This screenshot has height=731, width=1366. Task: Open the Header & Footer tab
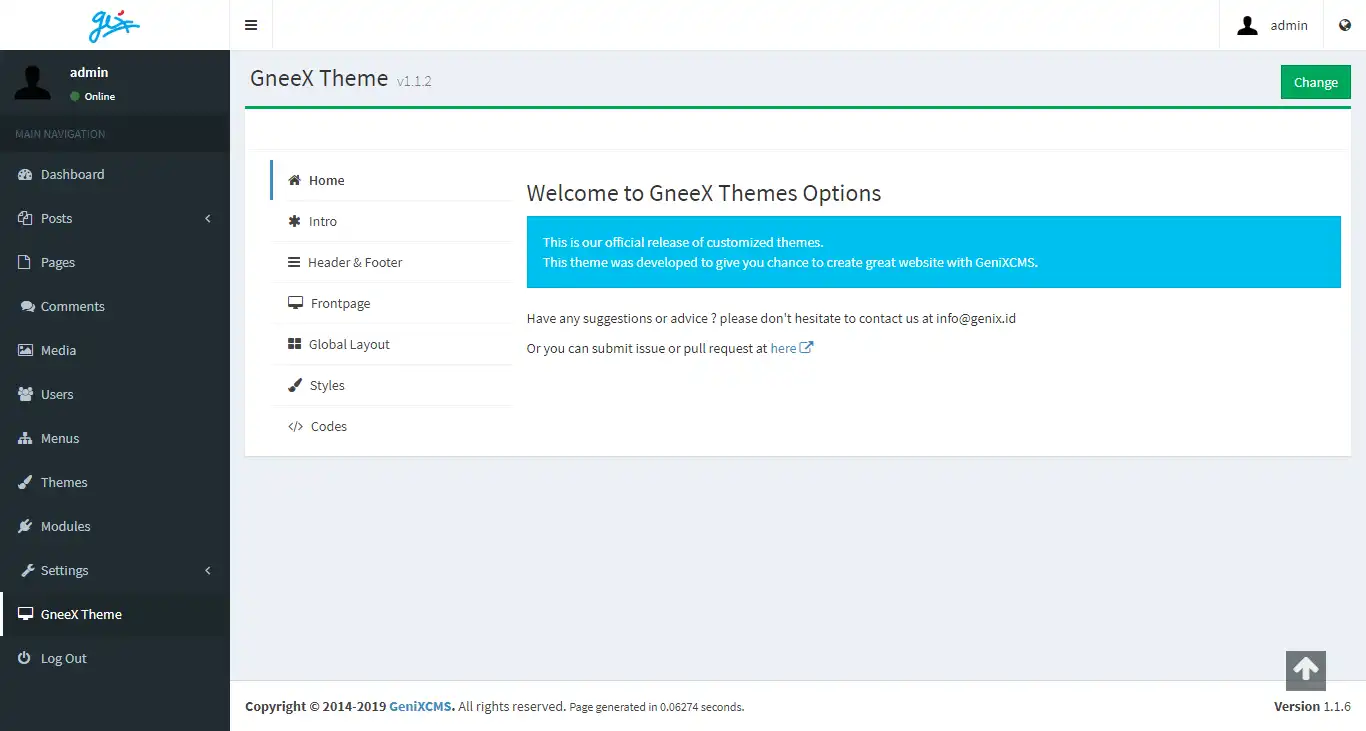(355, 262)
